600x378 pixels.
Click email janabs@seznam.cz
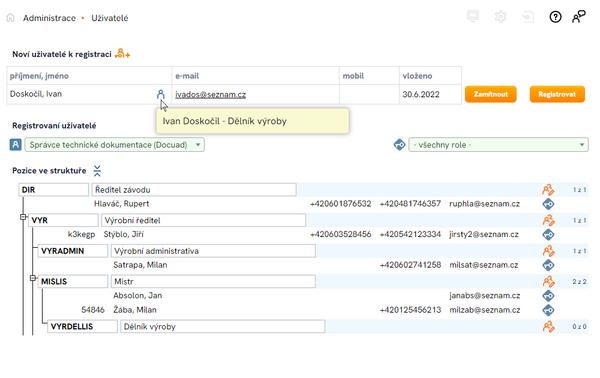pyautogui.click(x=484, y=296)
